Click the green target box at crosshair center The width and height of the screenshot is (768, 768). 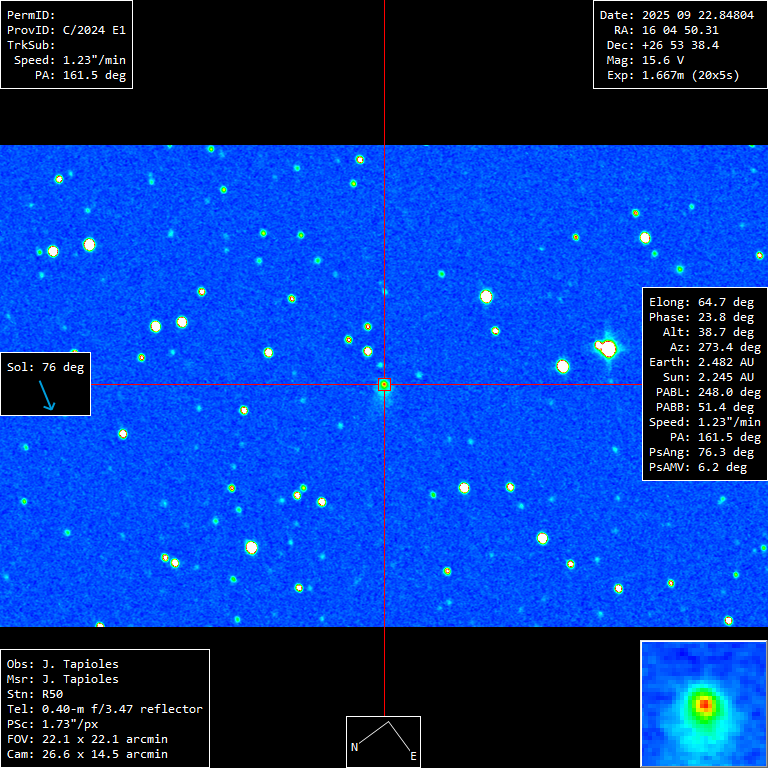pyautogui.click(x=384, y=385)
